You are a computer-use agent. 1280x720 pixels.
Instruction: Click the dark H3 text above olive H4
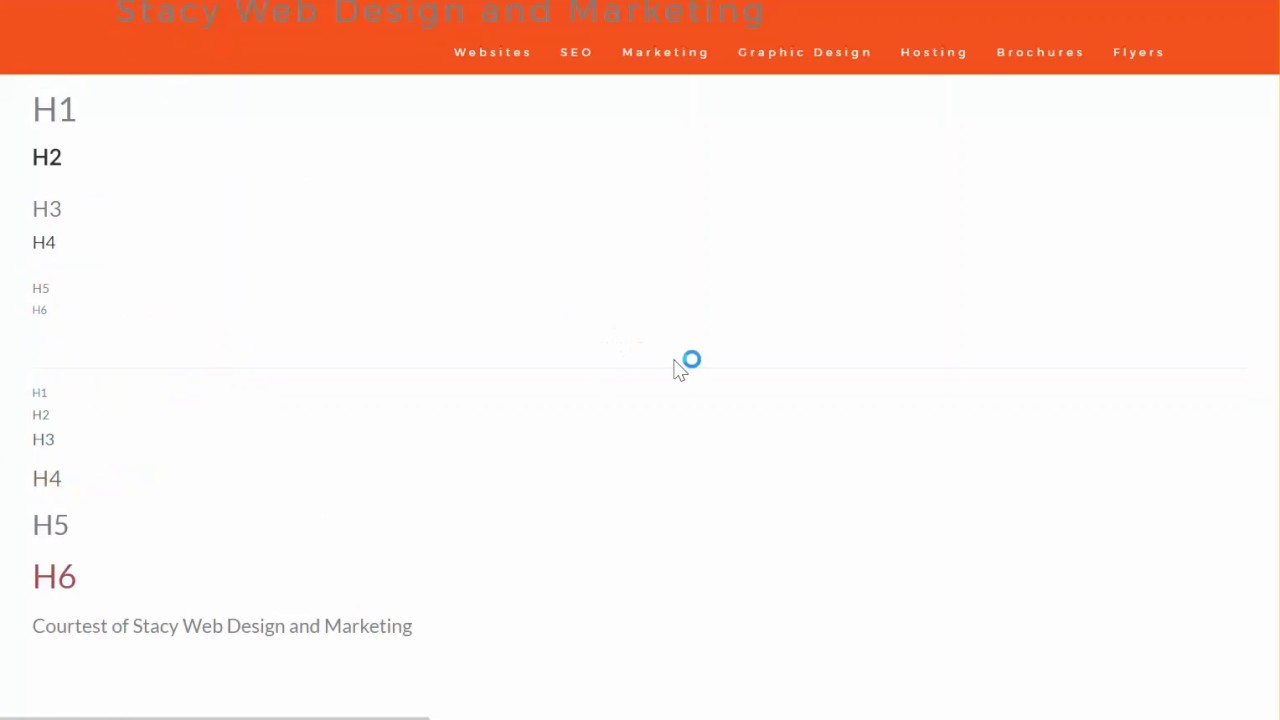coord(43,440)
